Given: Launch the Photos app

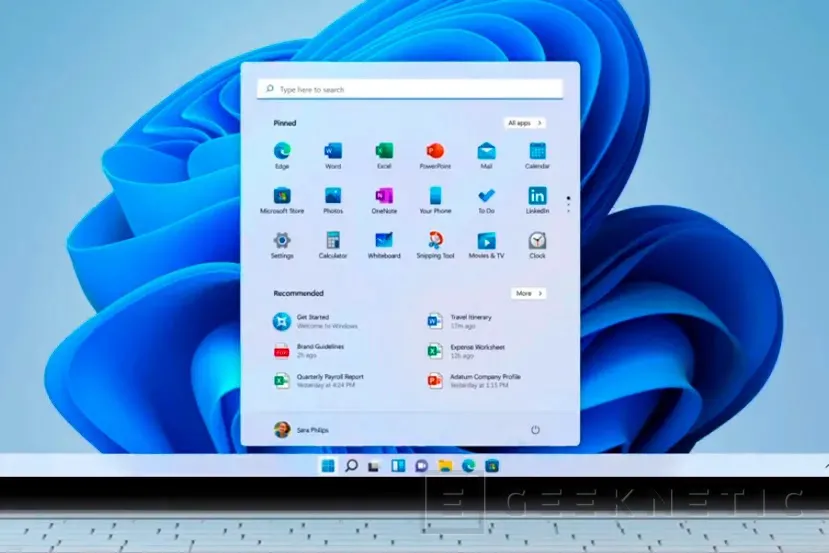Looking at the screenshot, I should 333,200.
